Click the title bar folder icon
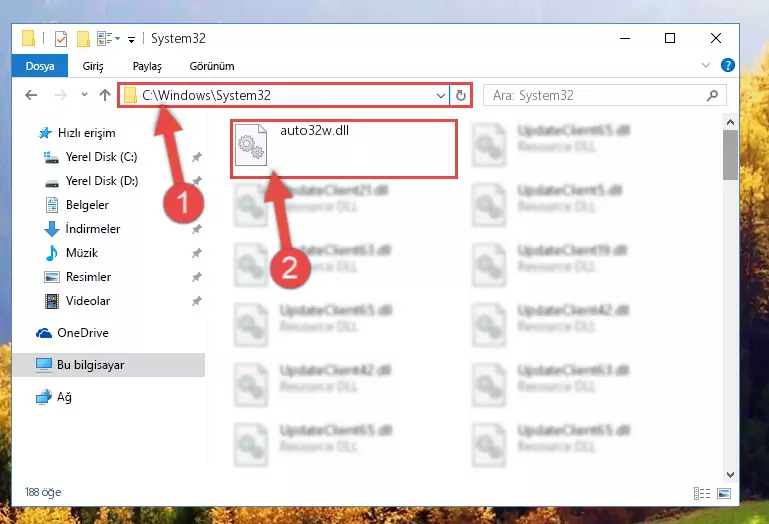Viewport: 769px width, 524px height. point(28,38)
